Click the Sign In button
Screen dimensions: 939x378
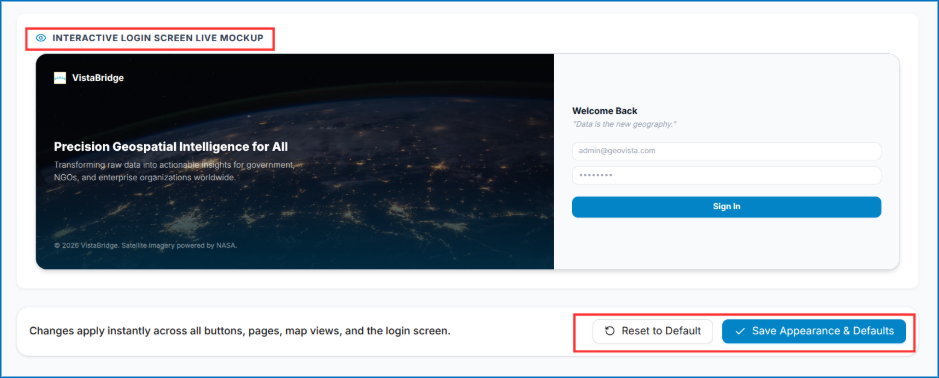pyautogui.click(x=726, y=207)
